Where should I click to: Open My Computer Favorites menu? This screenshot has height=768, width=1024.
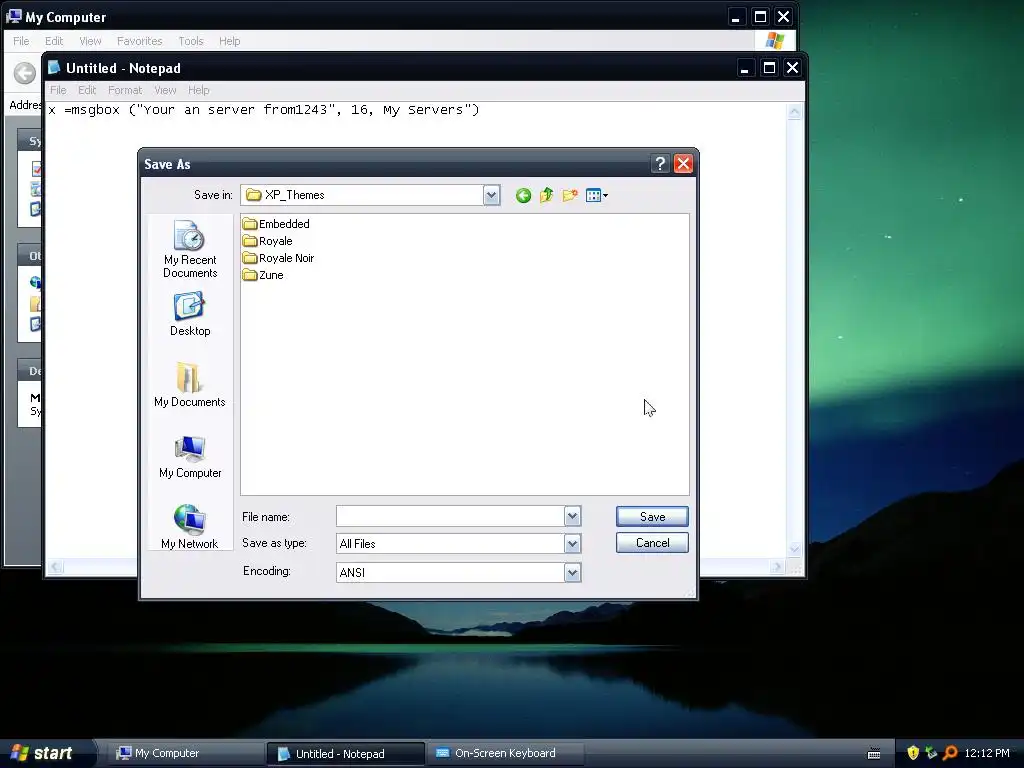tap(139, 41)
